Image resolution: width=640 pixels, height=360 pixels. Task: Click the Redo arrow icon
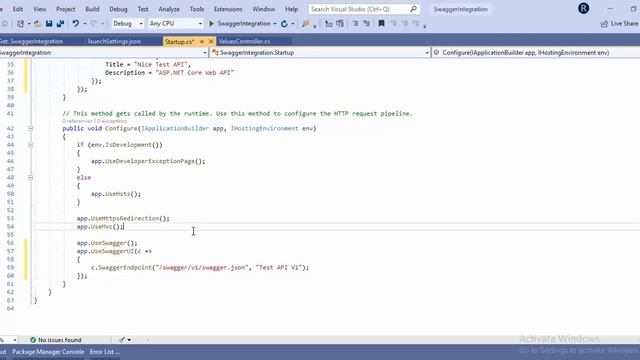pyautogui.click(x=93, y=24)
